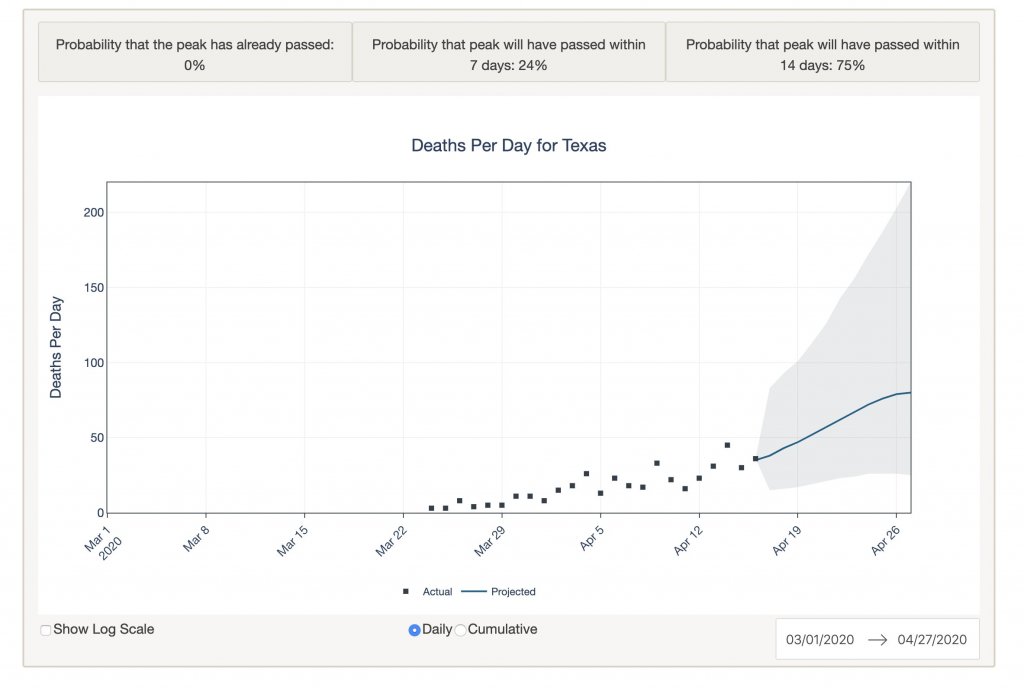Click the arrow between the date range values
Image resolution: width=1024 pixels, height=696 pixels.
pos(877,640)
